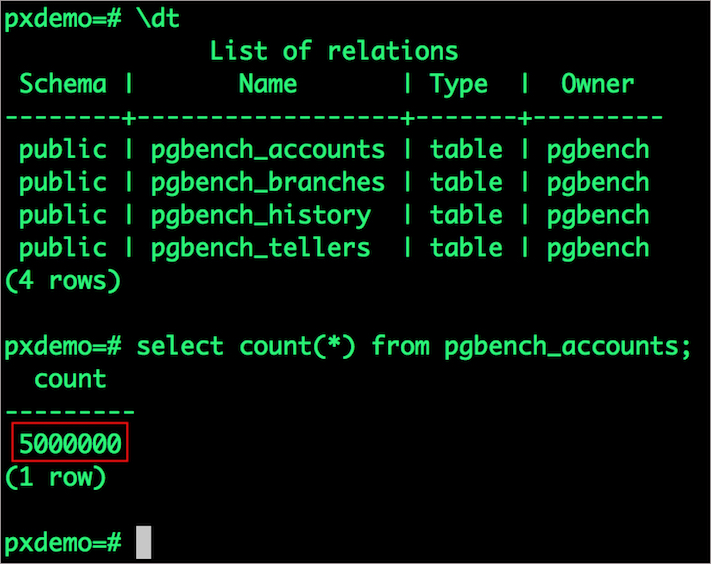Image resolution: width=711 pixels, height=564 pixels.
Task: Click the terminal cursor block at the last prompt
Action: (144, 543)
